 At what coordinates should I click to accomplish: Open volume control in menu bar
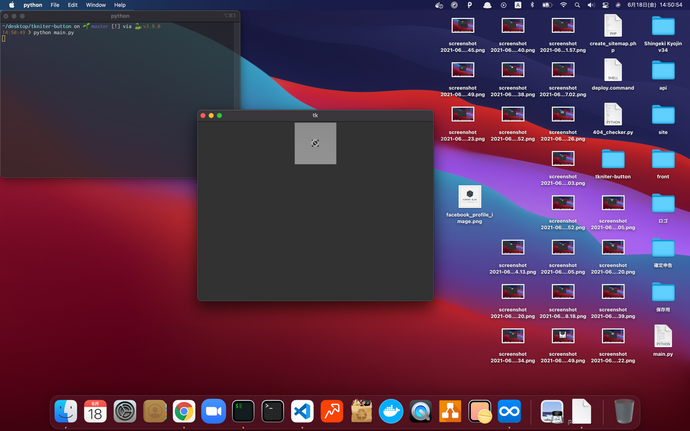coord(591,5)
